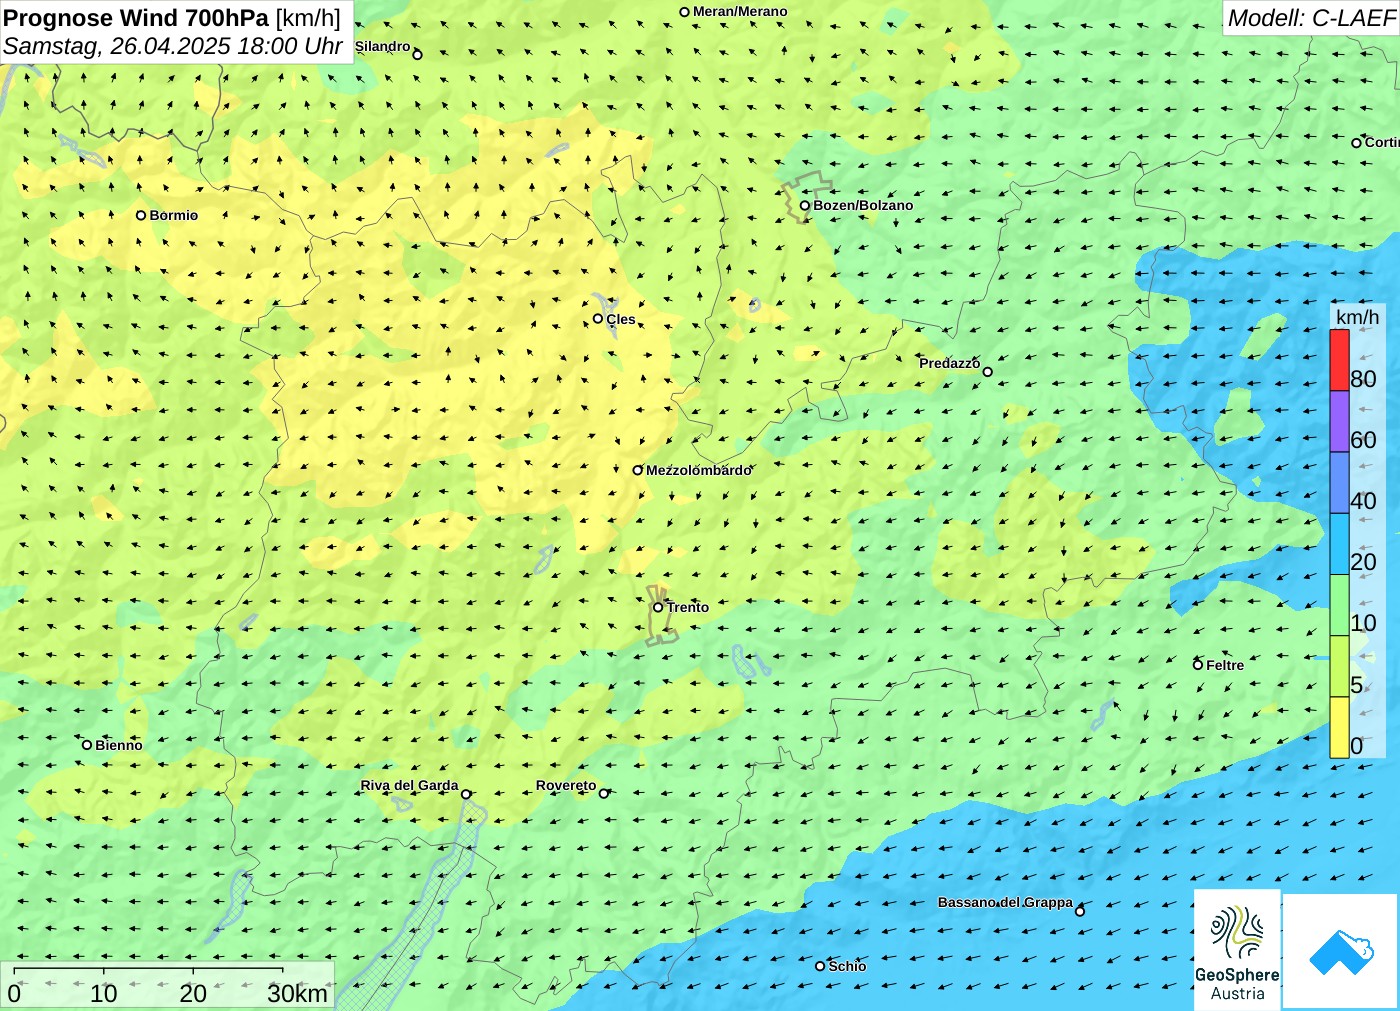This screenshot has height=1011, width=1400.
Task: Click the purple 60 km/h legend swatch
Action: coord(1339,421)
